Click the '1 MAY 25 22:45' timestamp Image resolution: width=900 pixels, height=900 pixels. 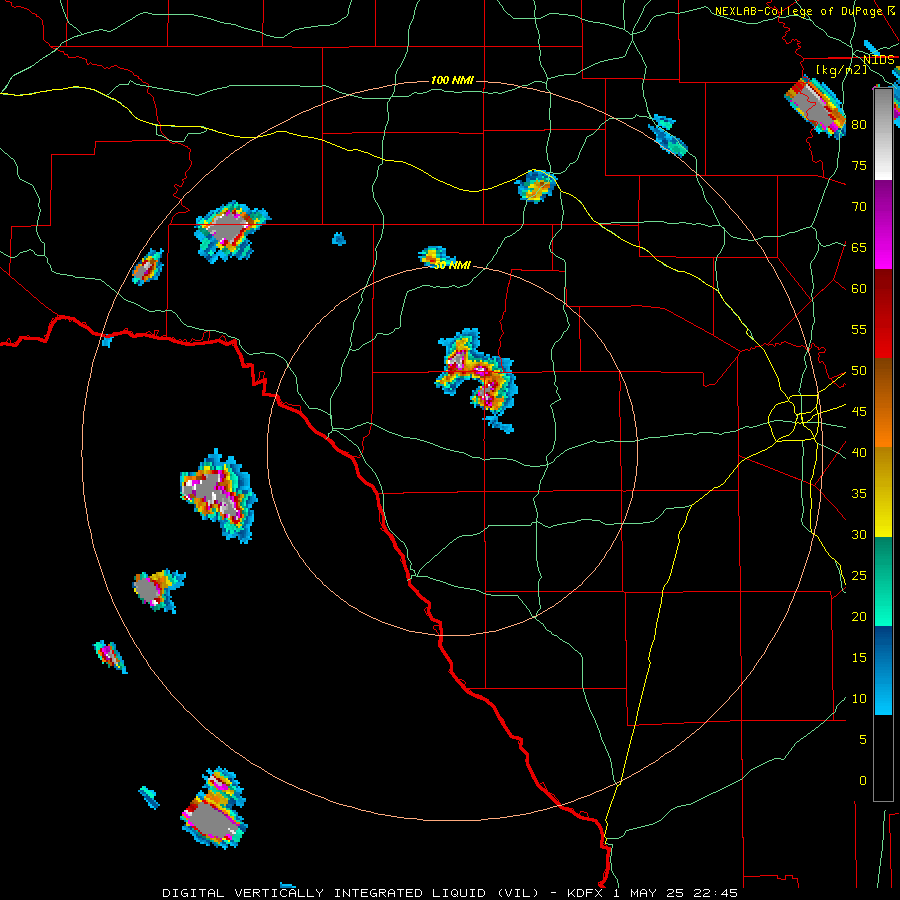675,893
